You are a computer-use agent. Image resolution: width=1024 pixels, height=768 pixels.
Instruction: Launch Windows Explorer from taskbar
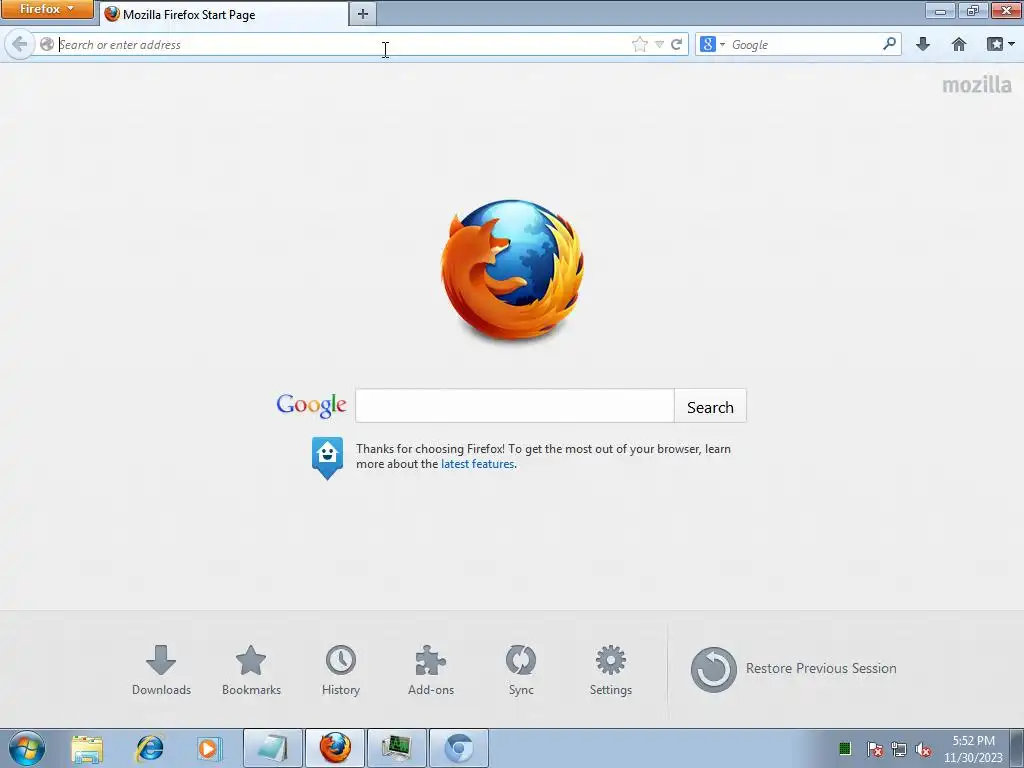click(x=87, y=748)
